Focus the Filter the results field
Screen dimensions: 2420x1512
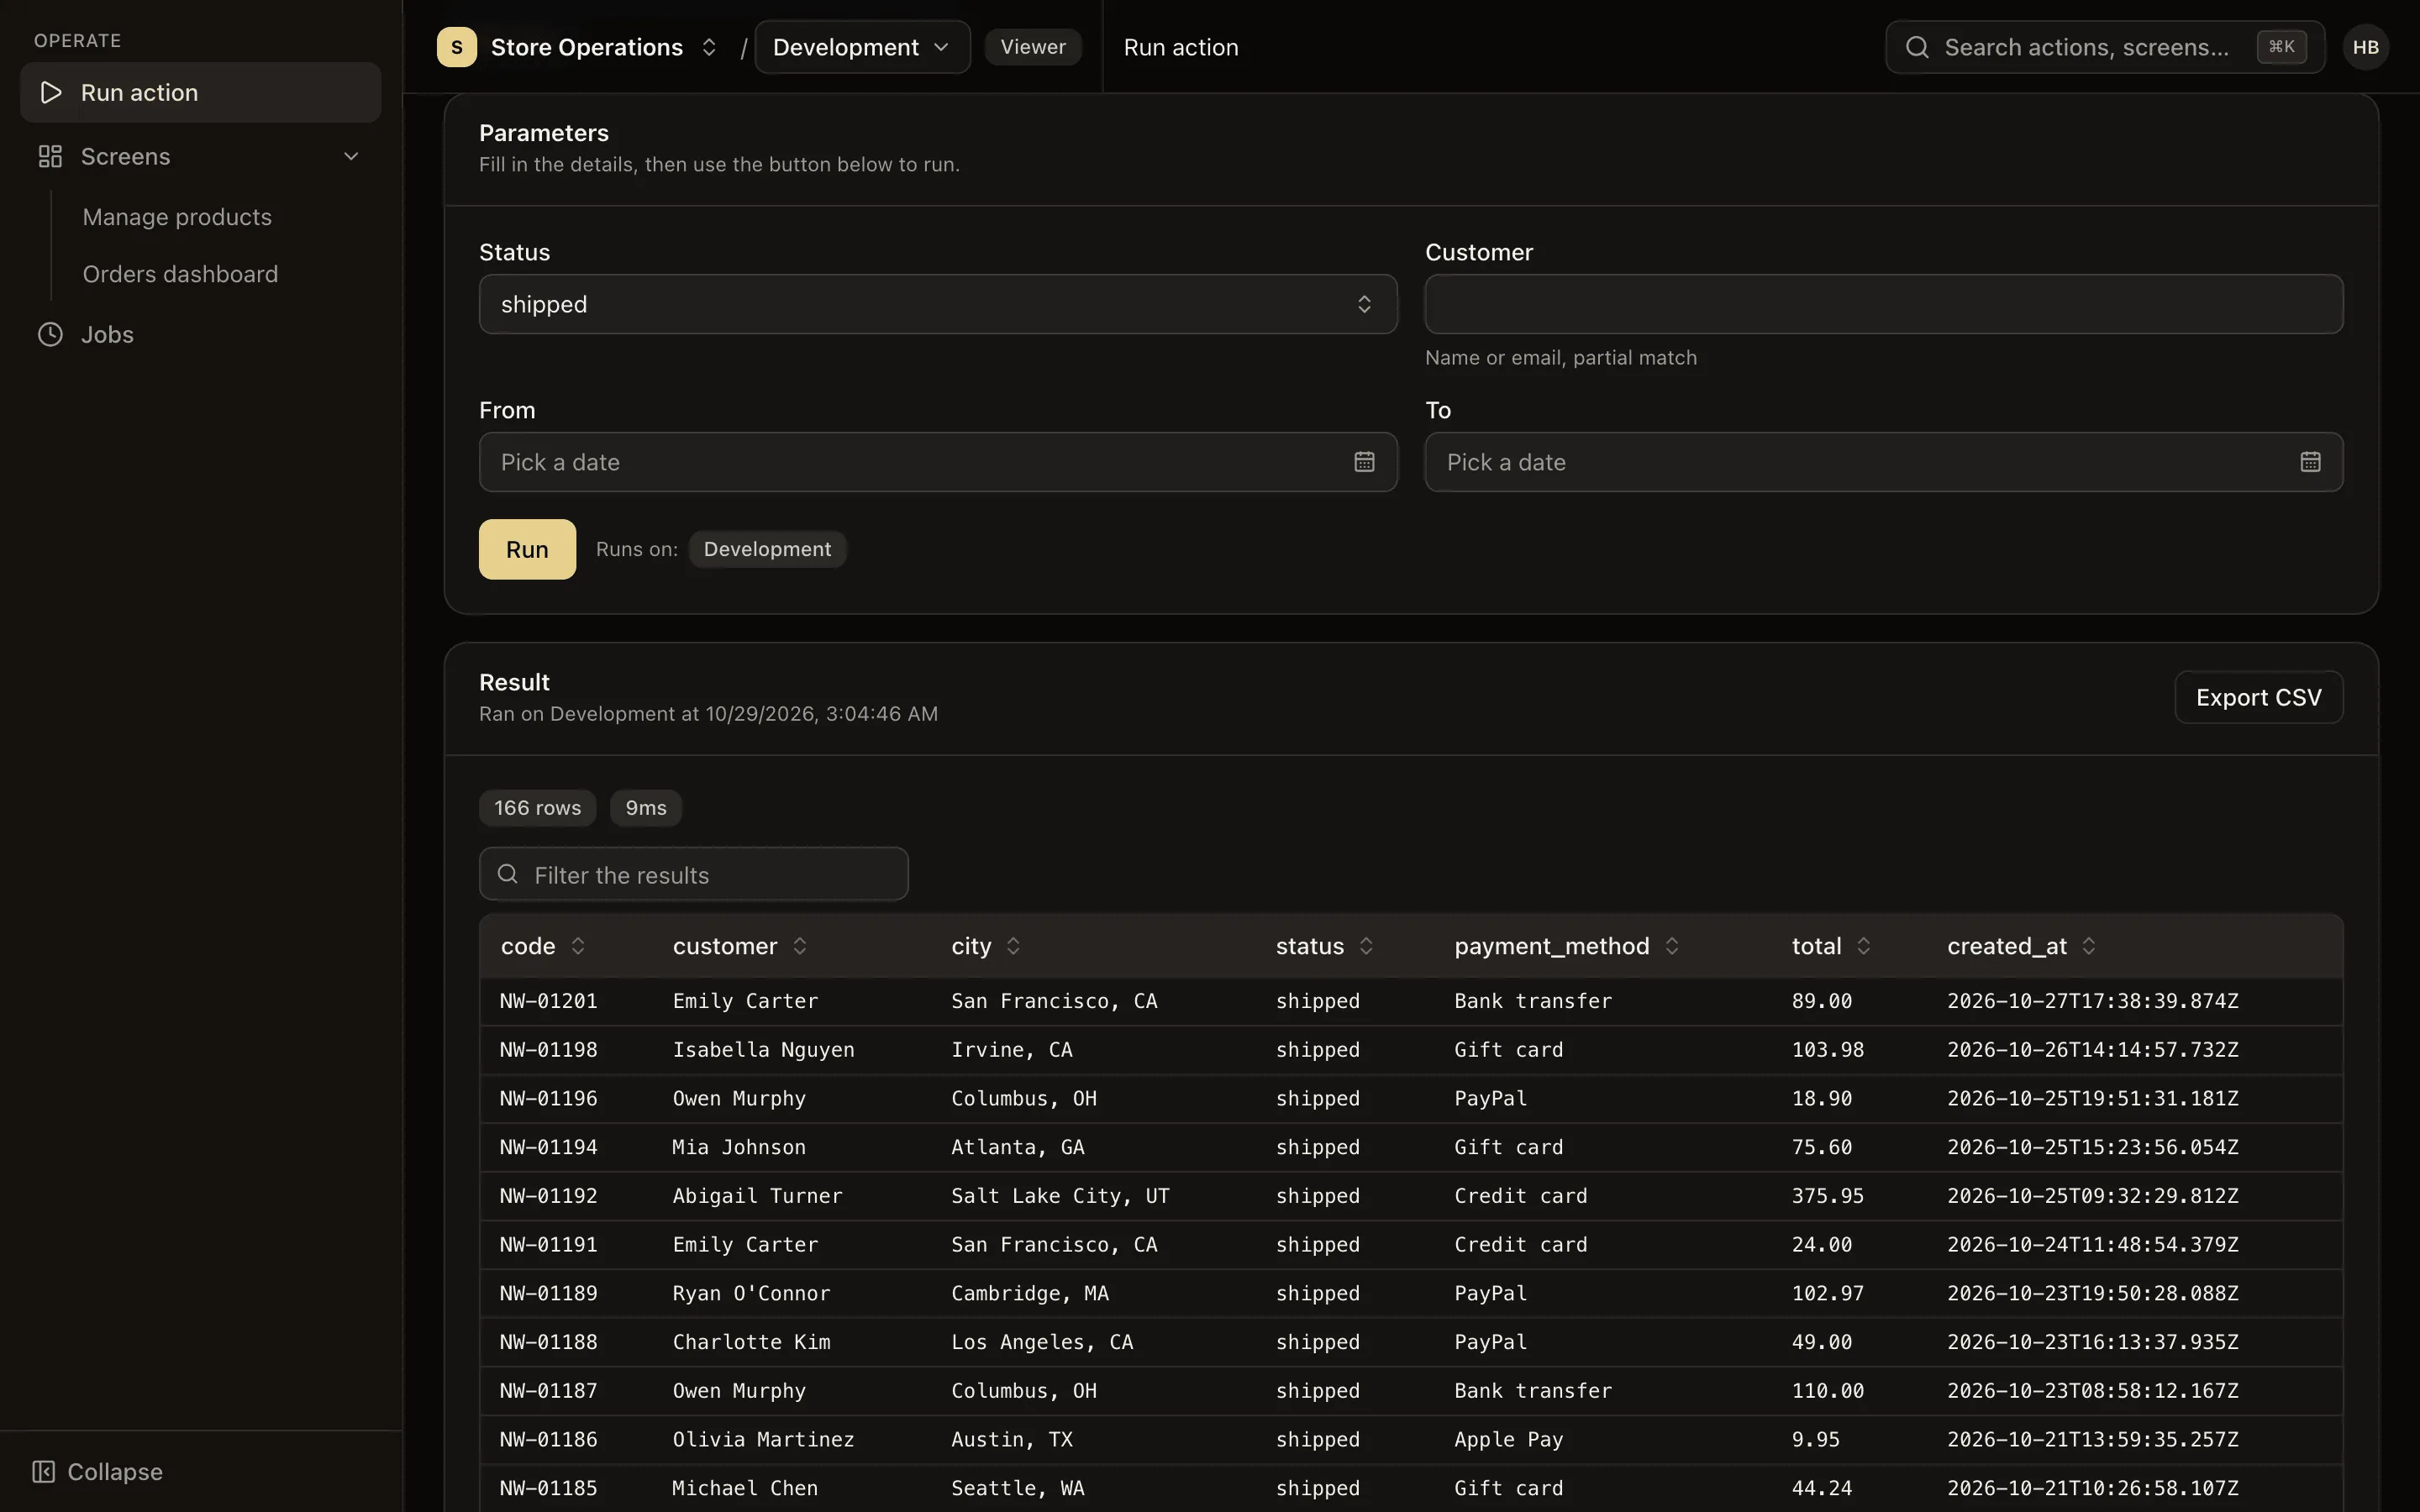[x=694, y=874]
